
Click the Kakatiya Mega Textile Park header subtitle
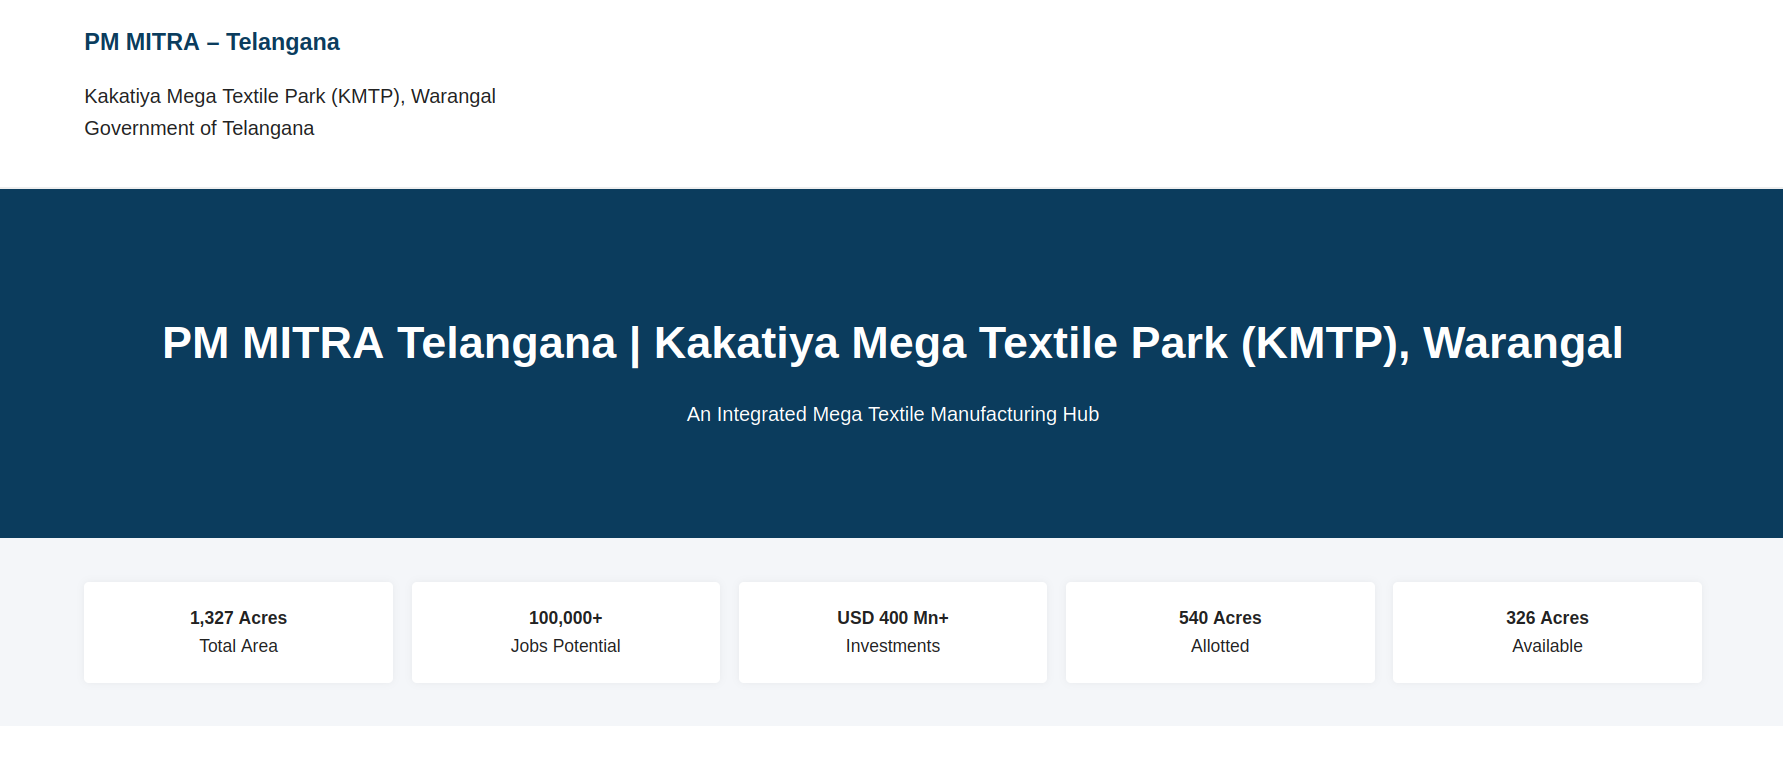point(289,96)
